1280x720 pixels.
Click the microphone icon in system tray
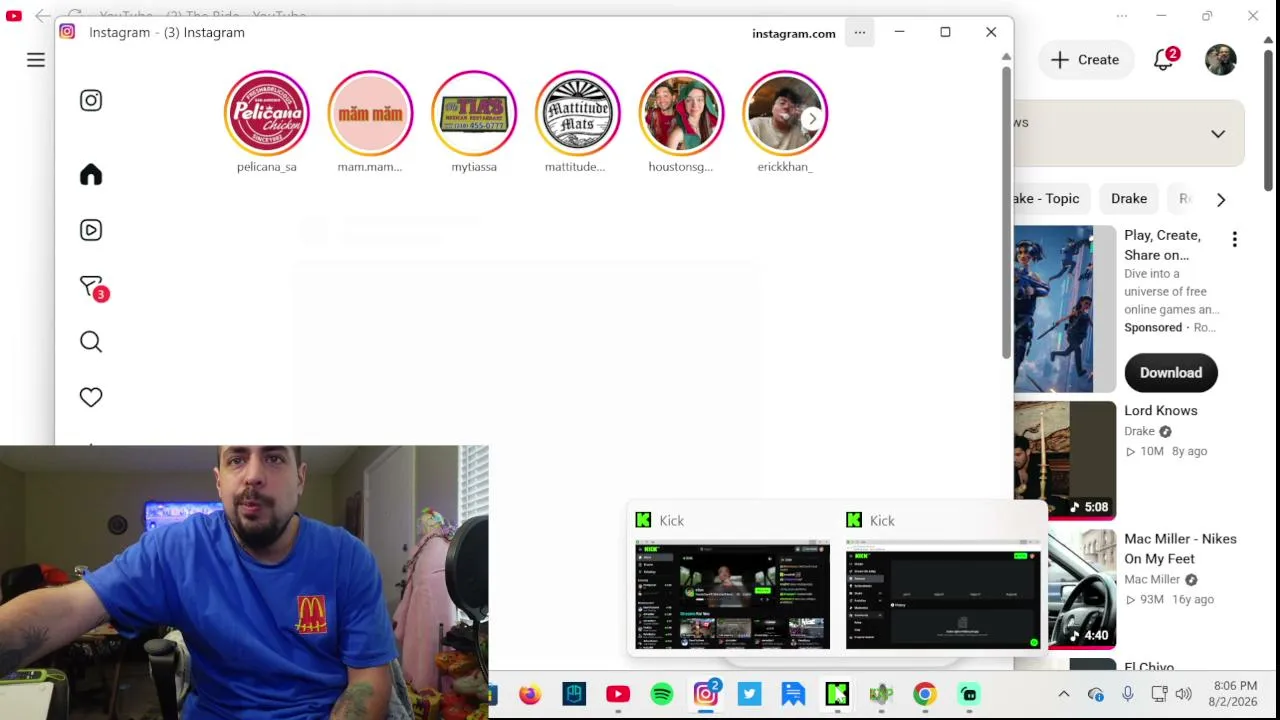point(1128,694)
